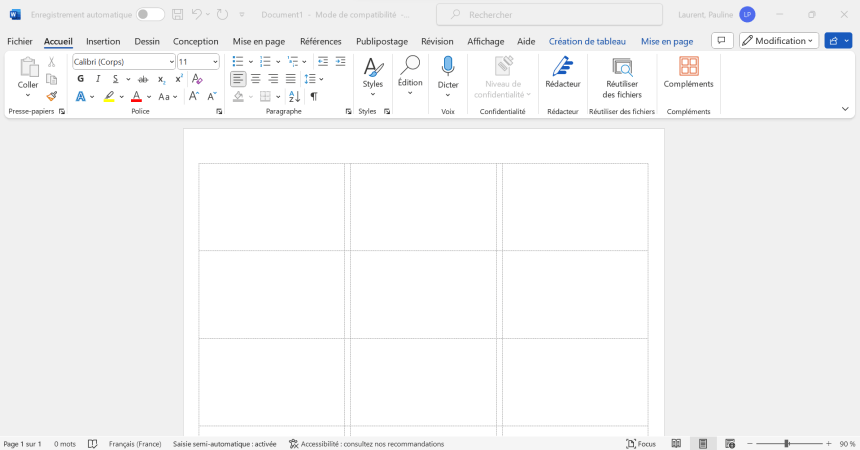Open the Édition search menu
The image size is (860, 450).
pyautogui.click(x=410, y=76)
